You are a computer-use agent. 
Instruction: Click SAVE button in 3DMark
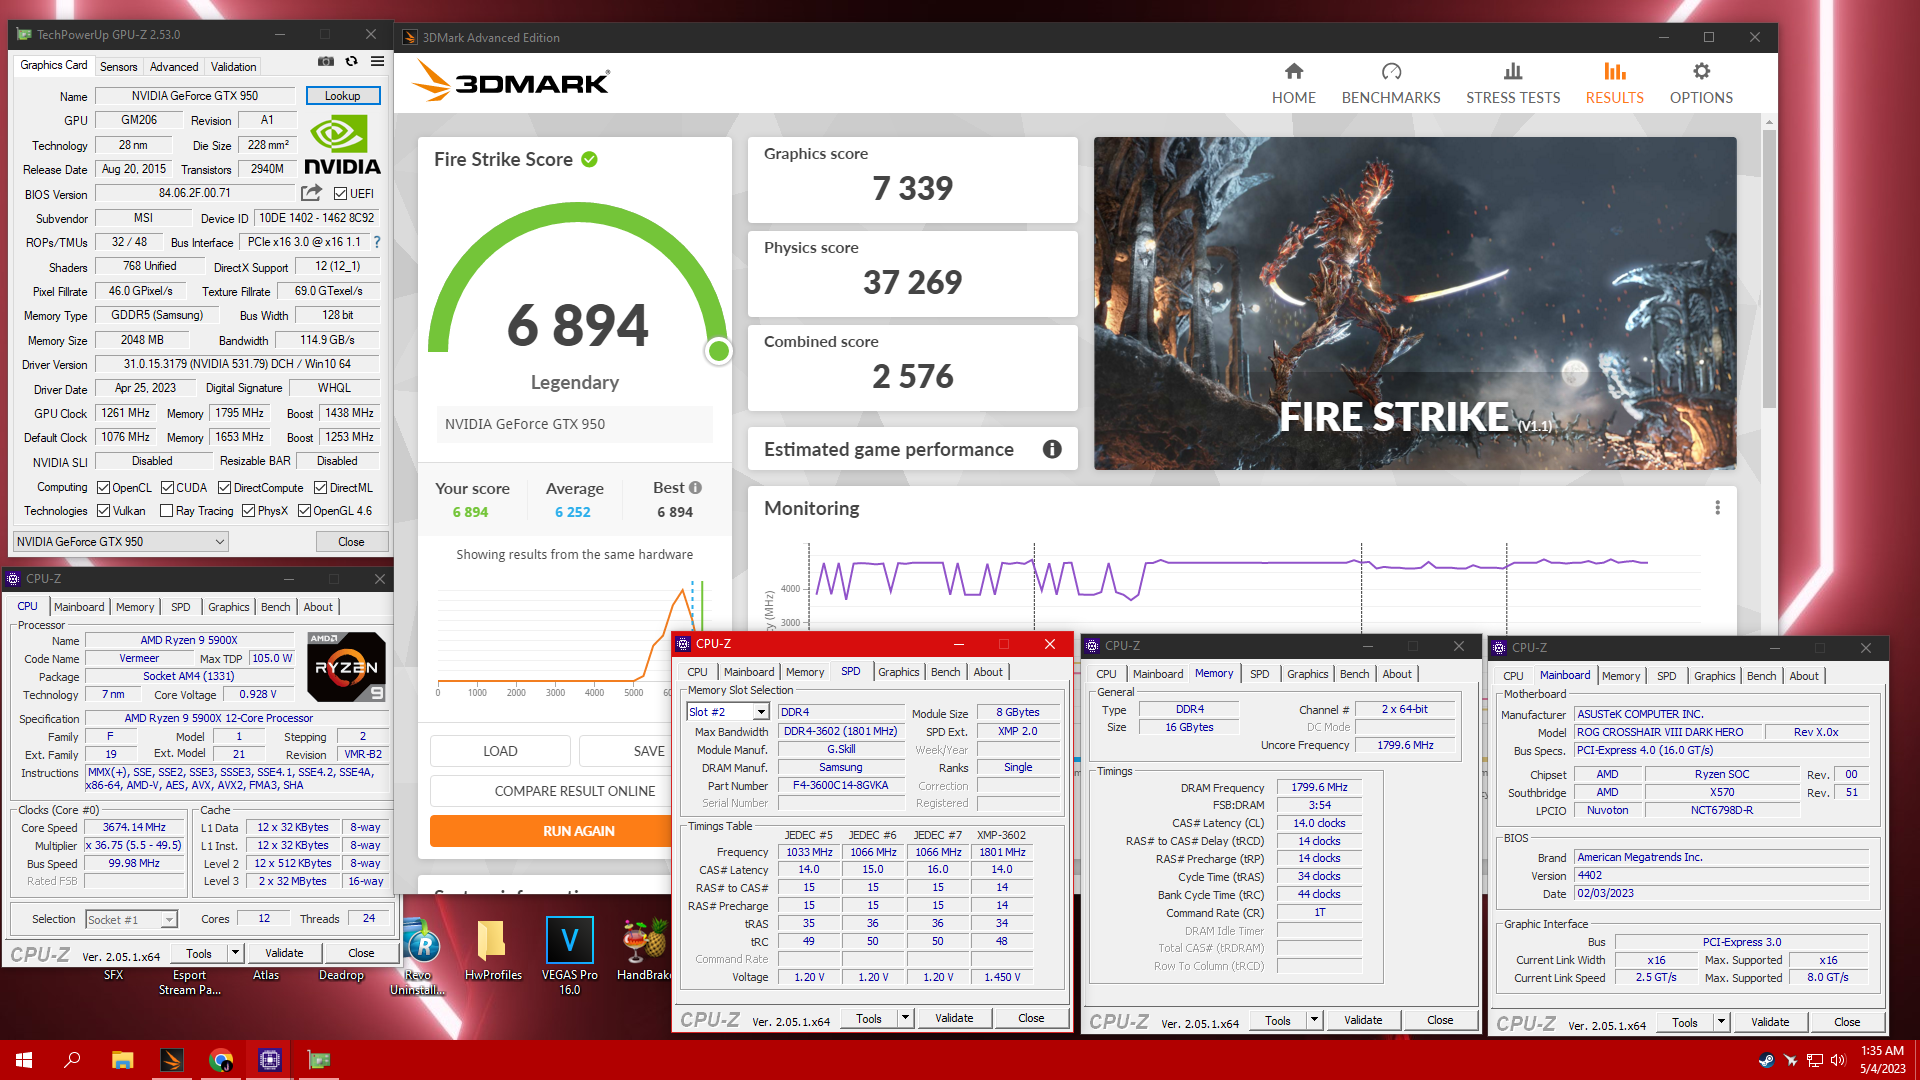649,751
